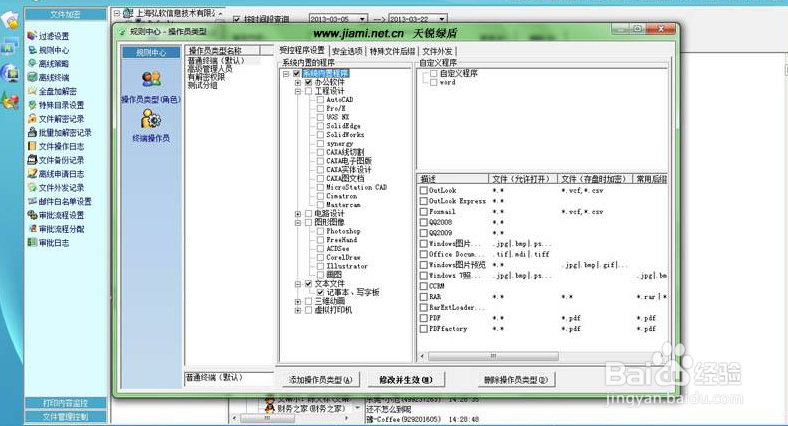
Task: Select 财务之家 entry in background window
Action: pyautogui.click(x=311, y=409)
